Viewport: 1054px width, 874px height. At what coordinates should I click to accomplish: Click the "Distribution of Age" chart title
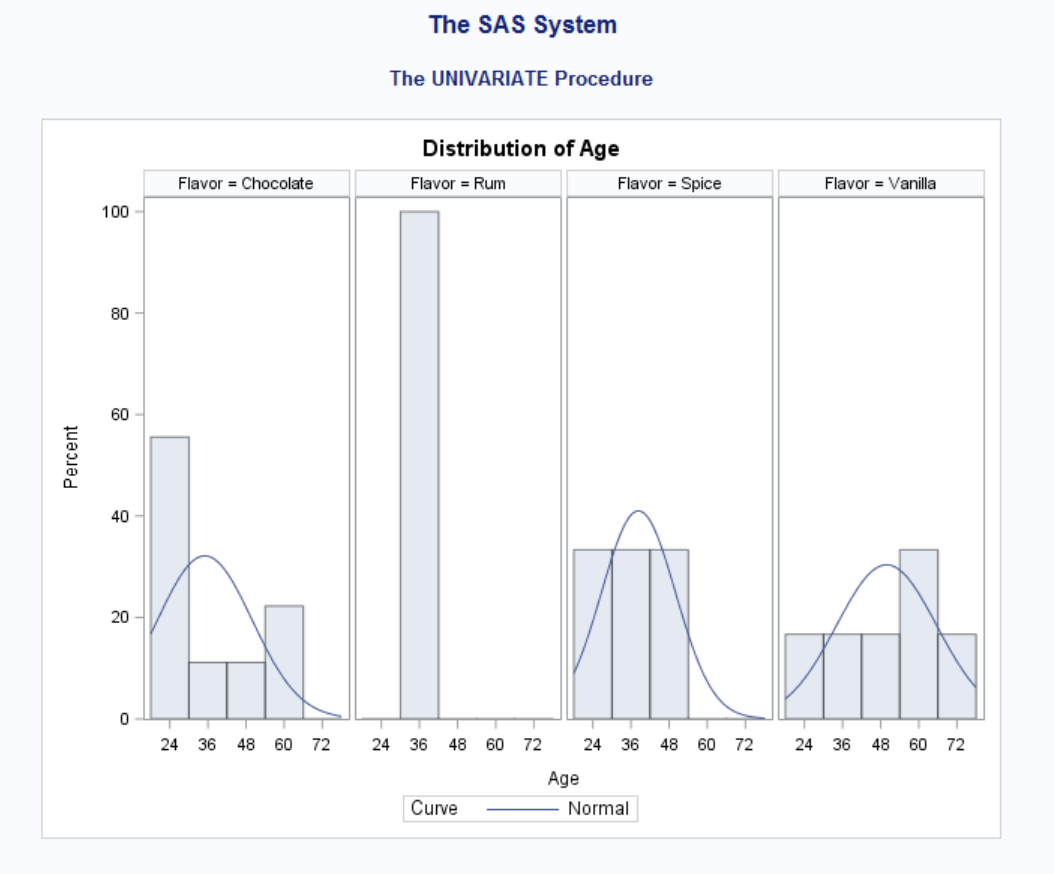(x=520, y=149)
